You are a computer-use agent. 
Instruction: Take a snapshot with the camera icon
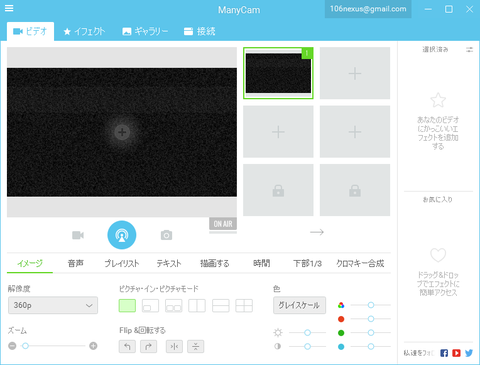pyautogui.click(x=166, y=235)
